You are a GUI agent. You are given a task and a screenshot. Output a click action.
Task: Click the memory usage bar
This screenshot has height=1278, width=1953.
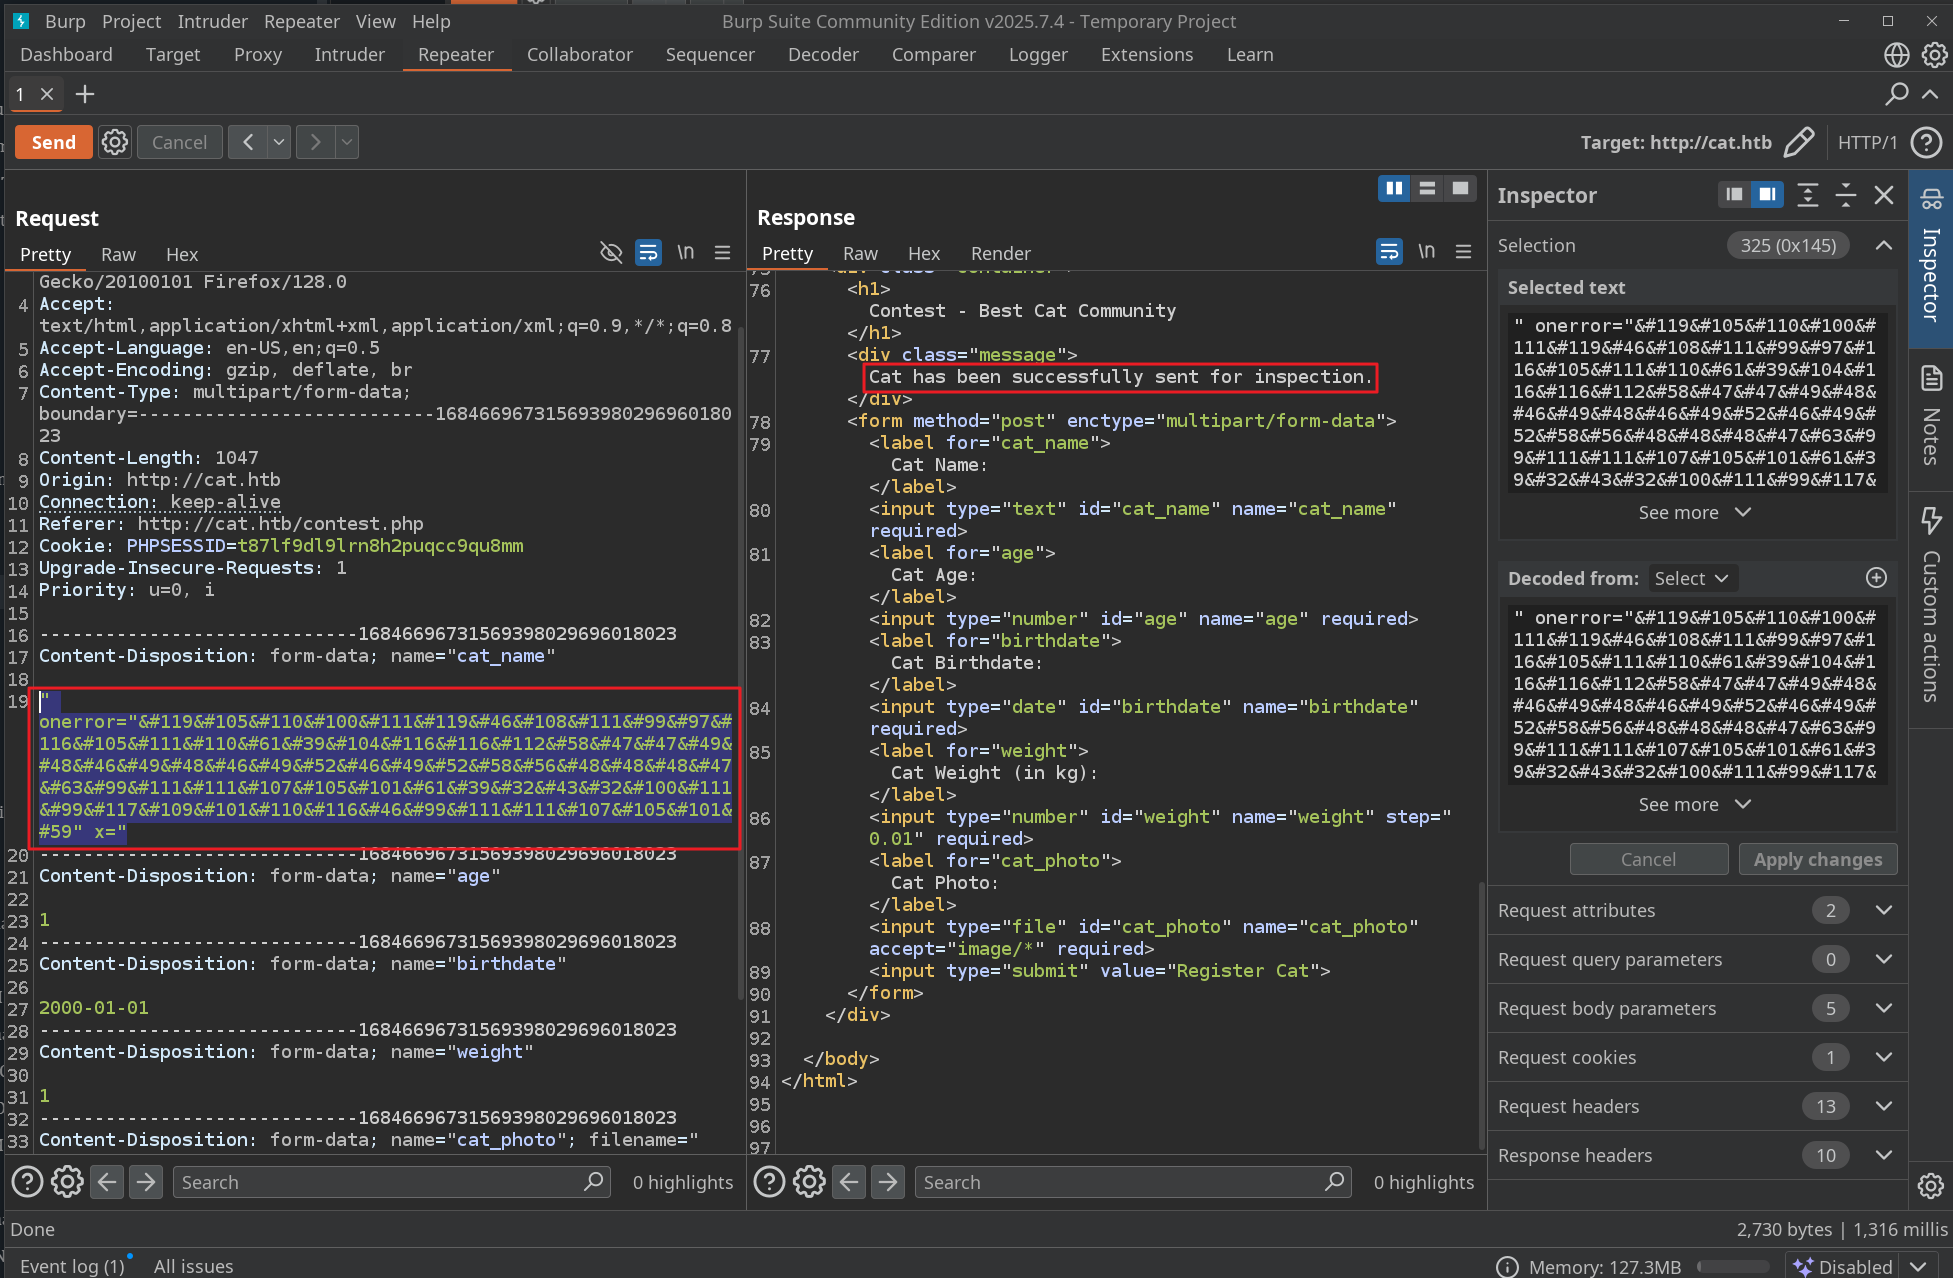click(1732, 1266)
